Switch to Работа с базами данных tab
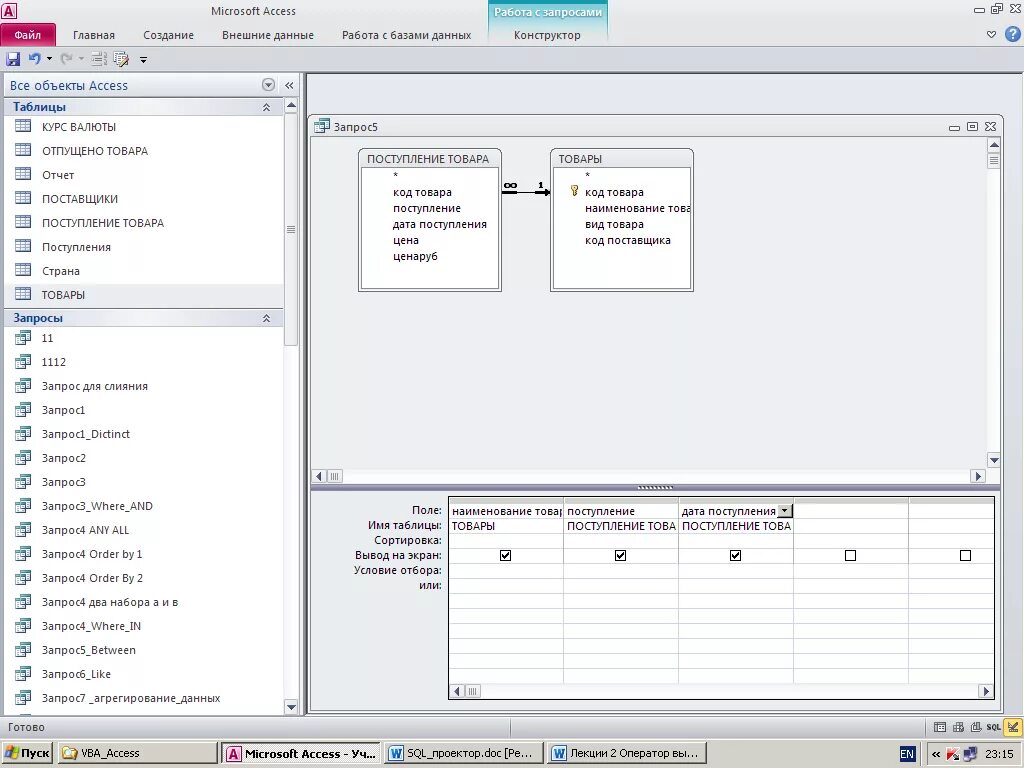1024x768 pixels. (x=406, y=35)
